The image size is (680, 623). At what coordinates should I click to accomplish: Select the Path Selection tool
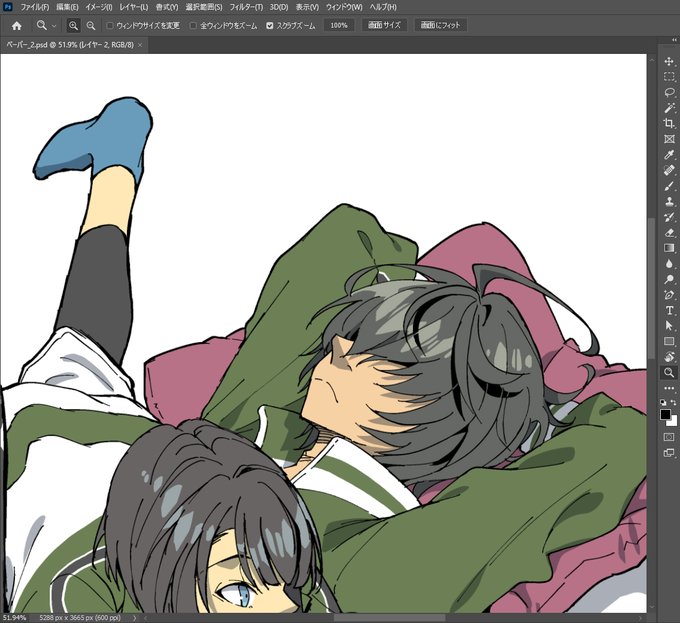point(669,326)
